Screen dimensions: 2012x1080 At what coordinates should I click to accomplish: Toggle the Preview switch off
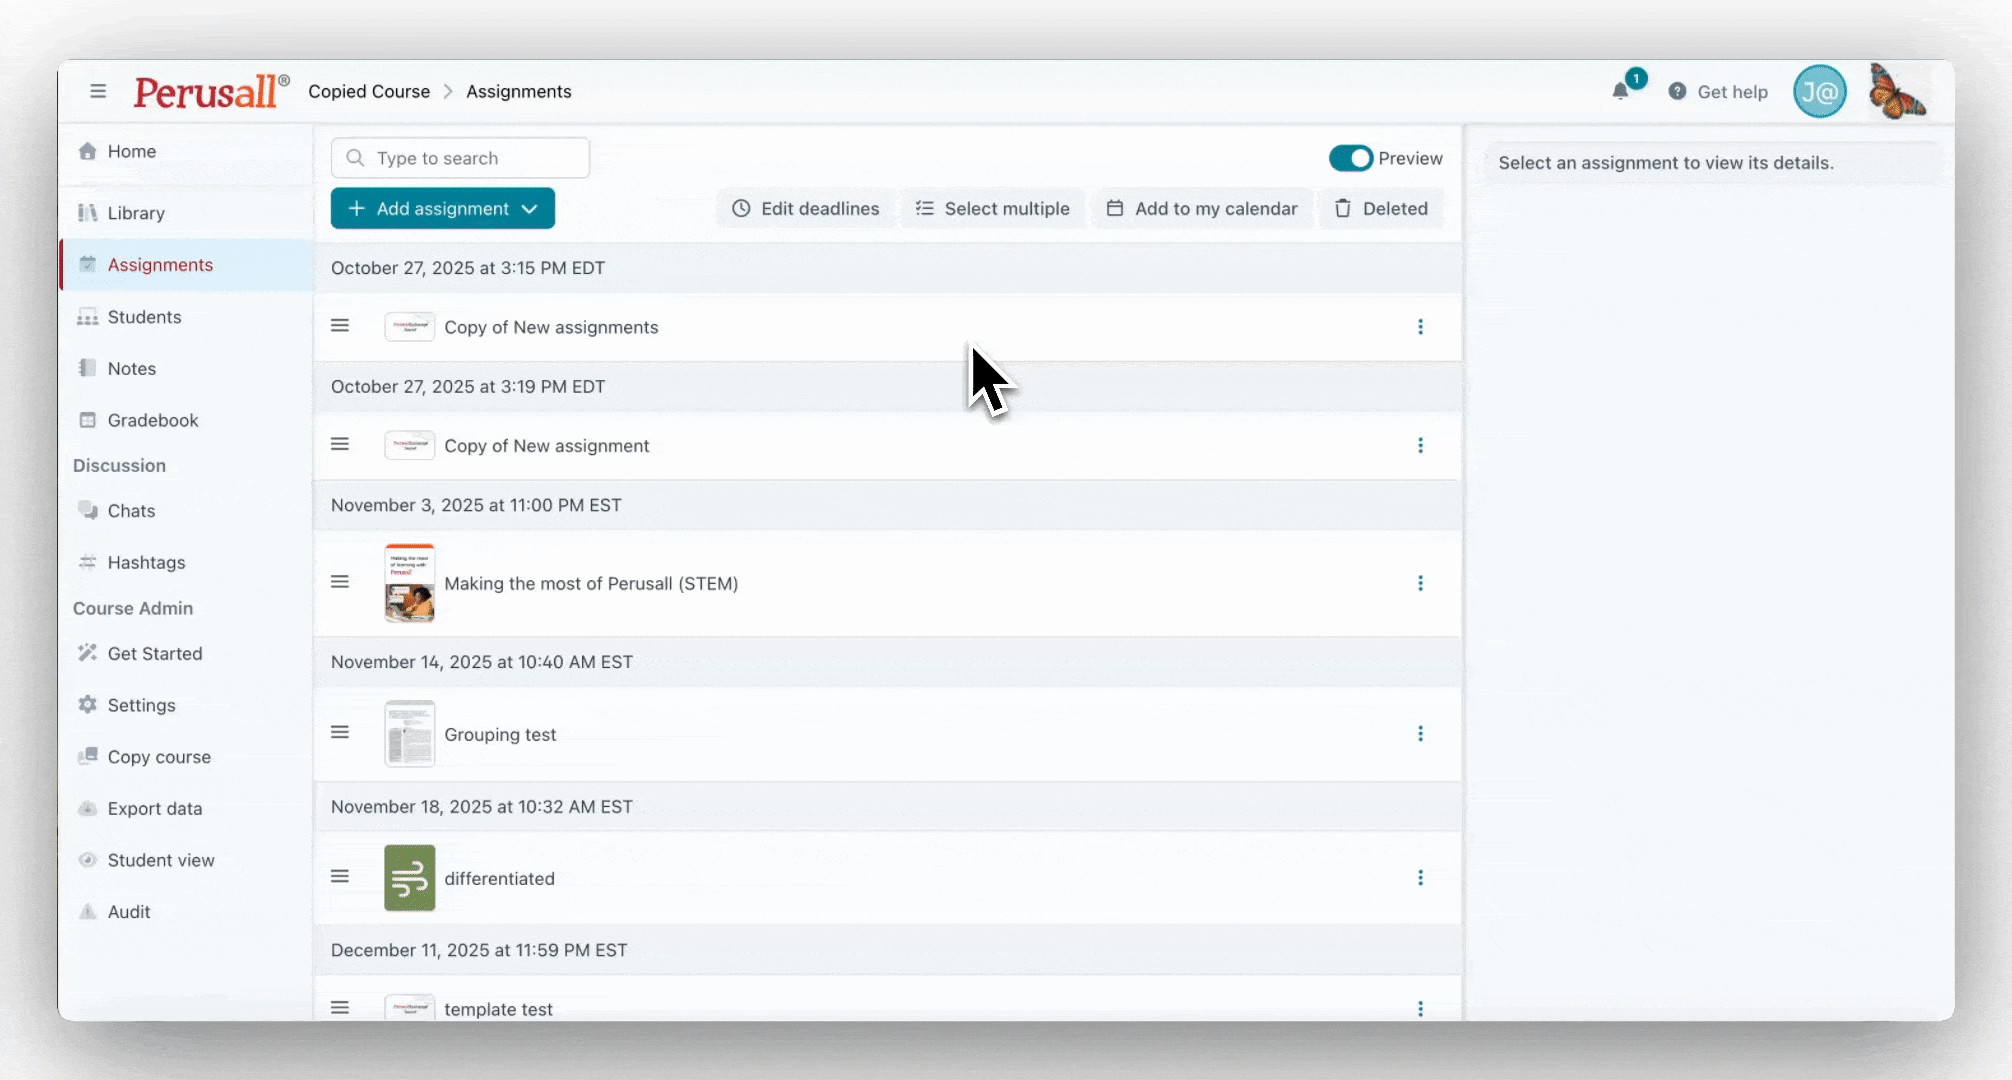(x=1350, y=158)
